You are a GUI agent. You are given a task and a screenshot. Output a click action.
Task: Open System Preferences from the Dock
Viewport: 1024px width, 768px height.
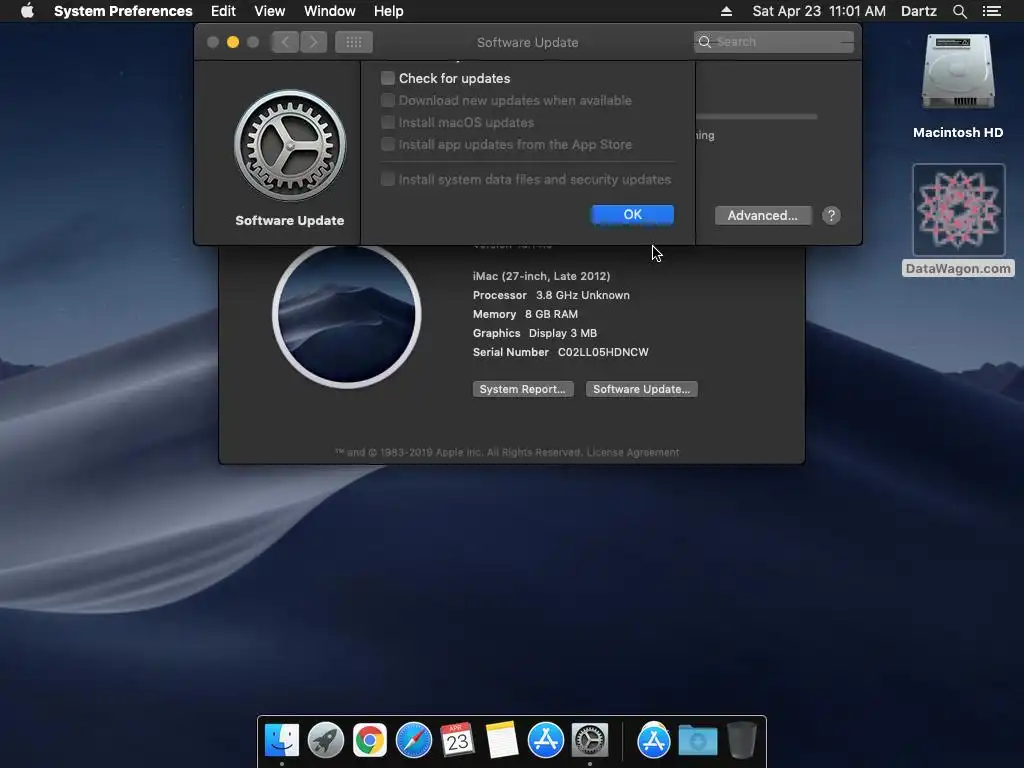coord(590,741)
